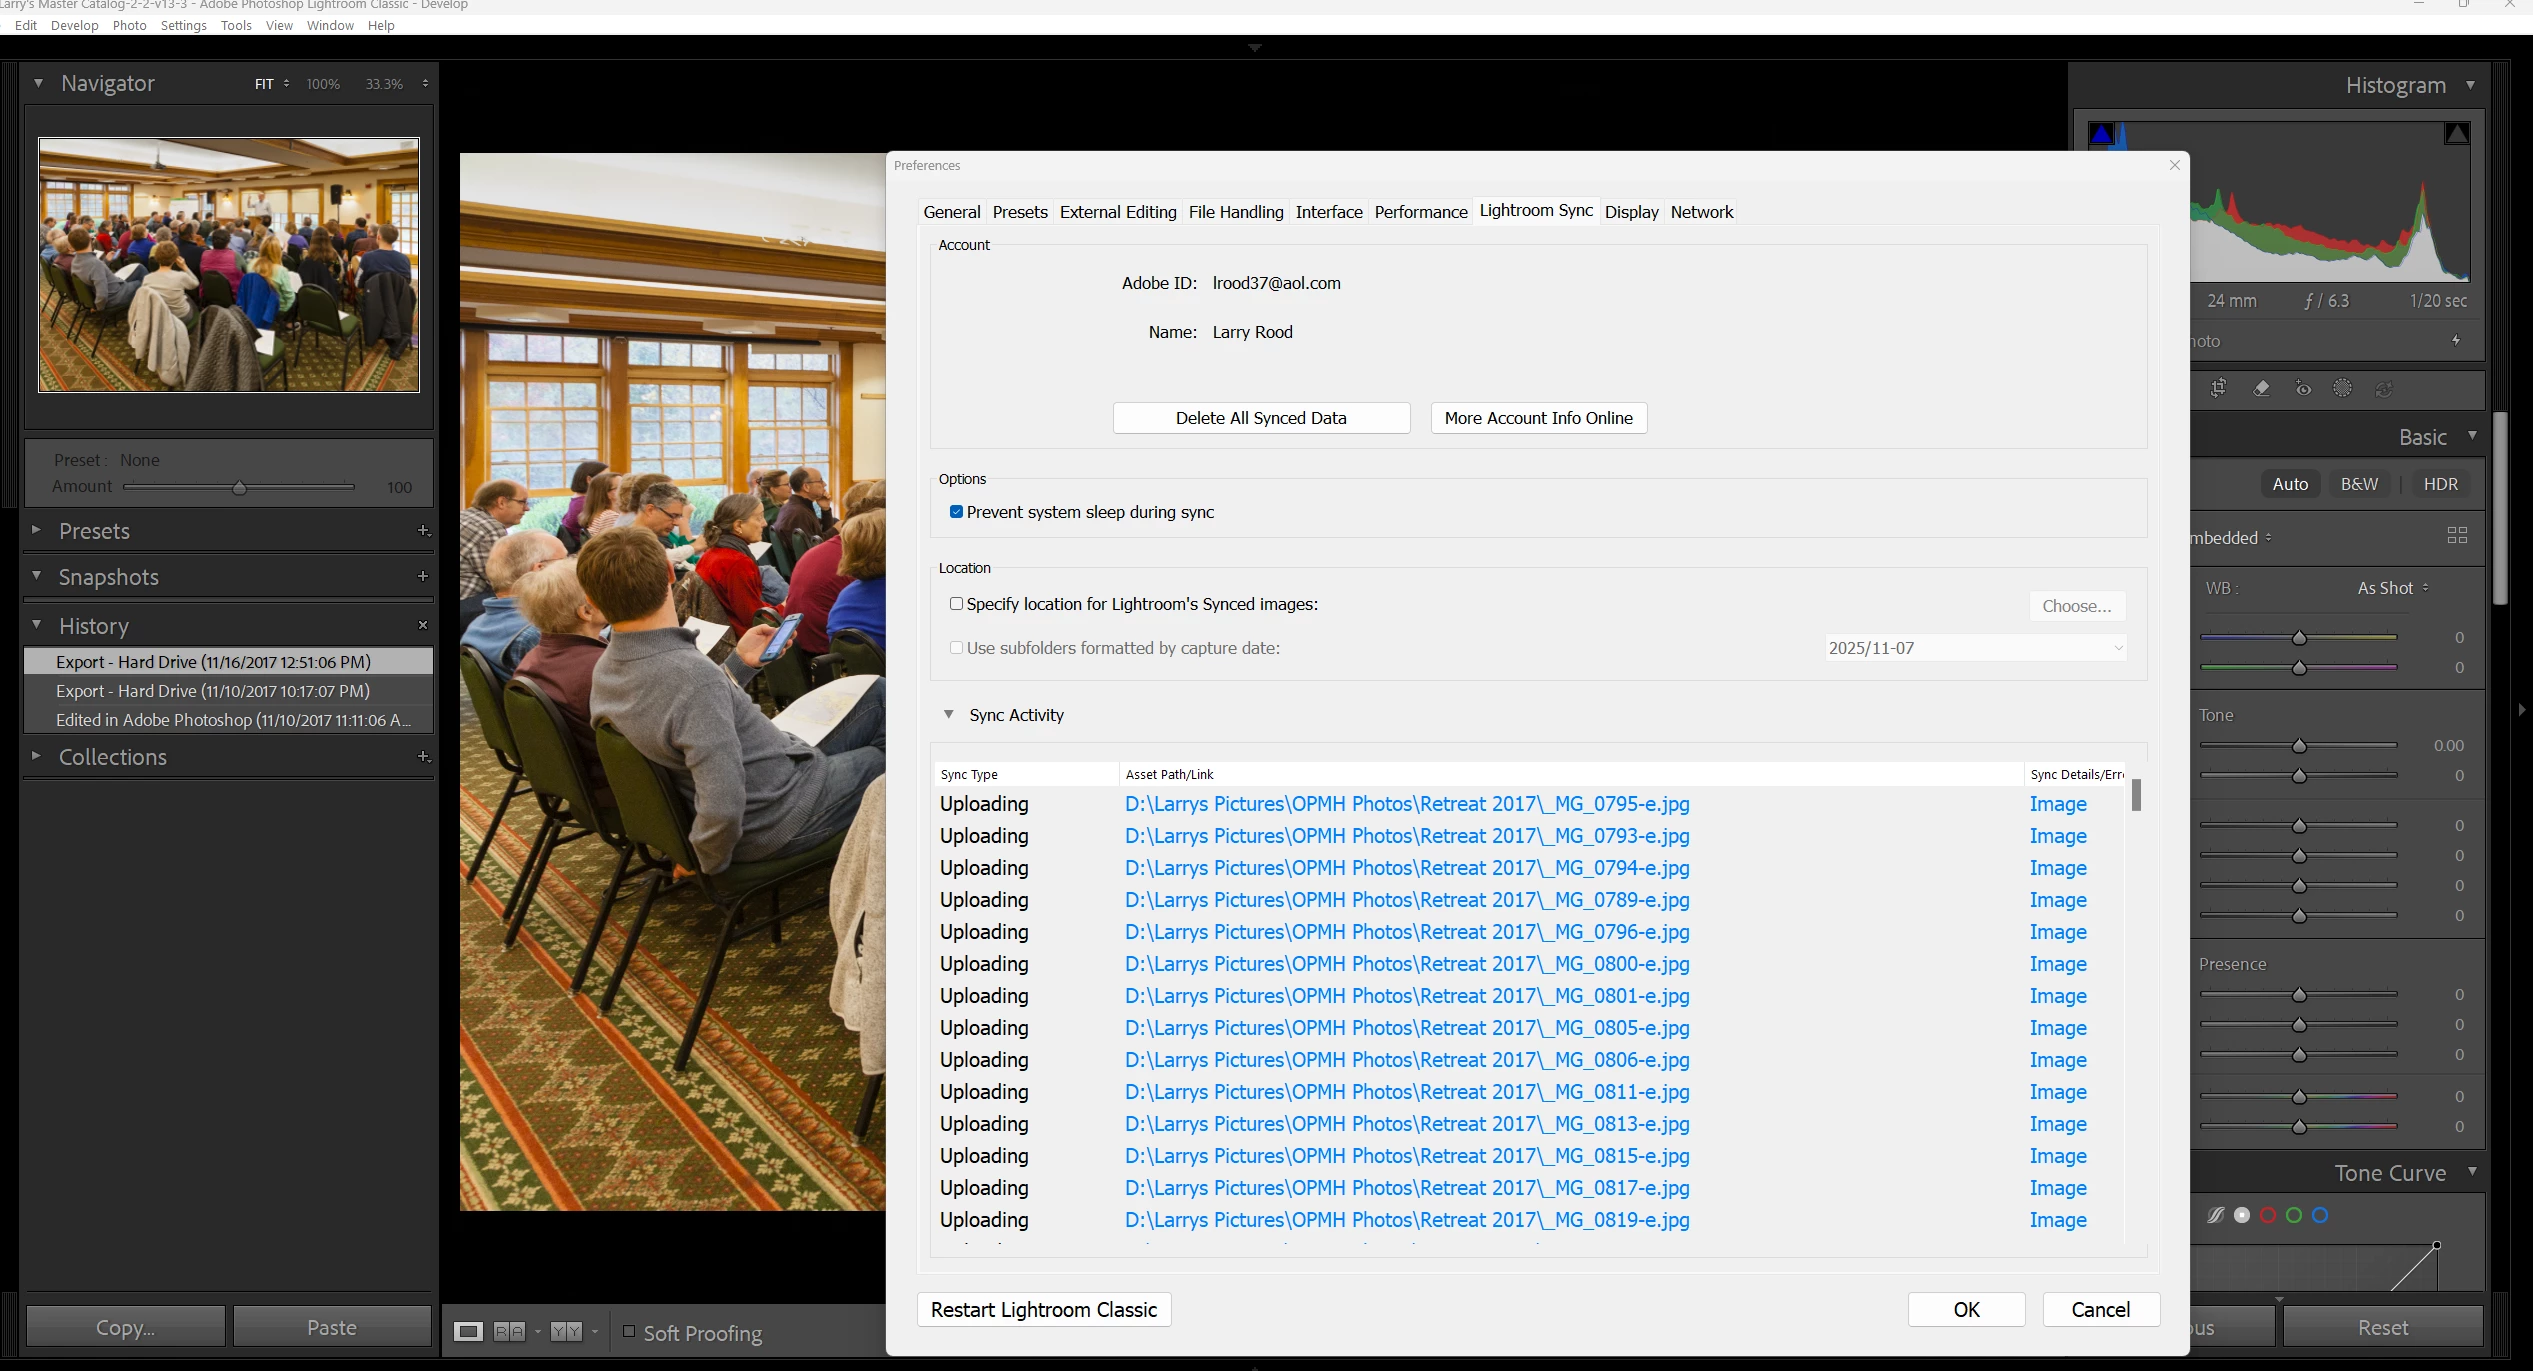
Task: Select the Red Eye Correction tool
Action: (2303, 388)
